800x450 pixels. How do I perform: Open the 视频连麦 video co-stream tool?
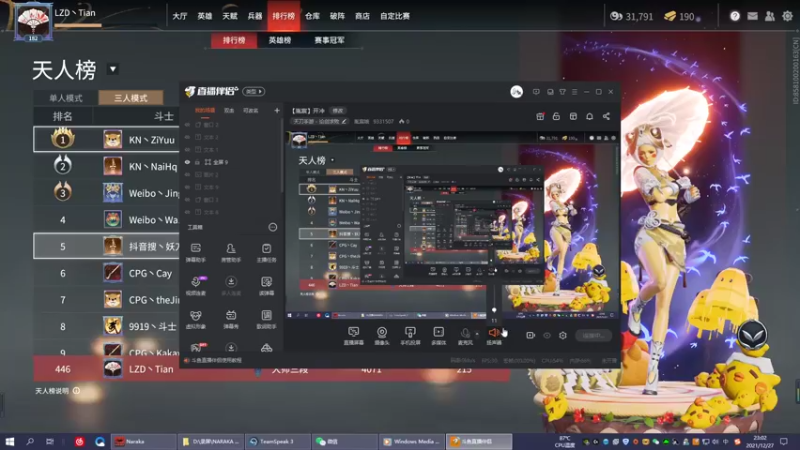[196, 286]
